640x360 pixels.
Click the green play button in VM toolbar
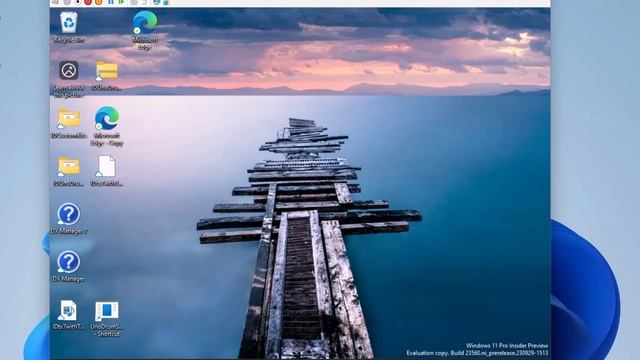(121, 2)
